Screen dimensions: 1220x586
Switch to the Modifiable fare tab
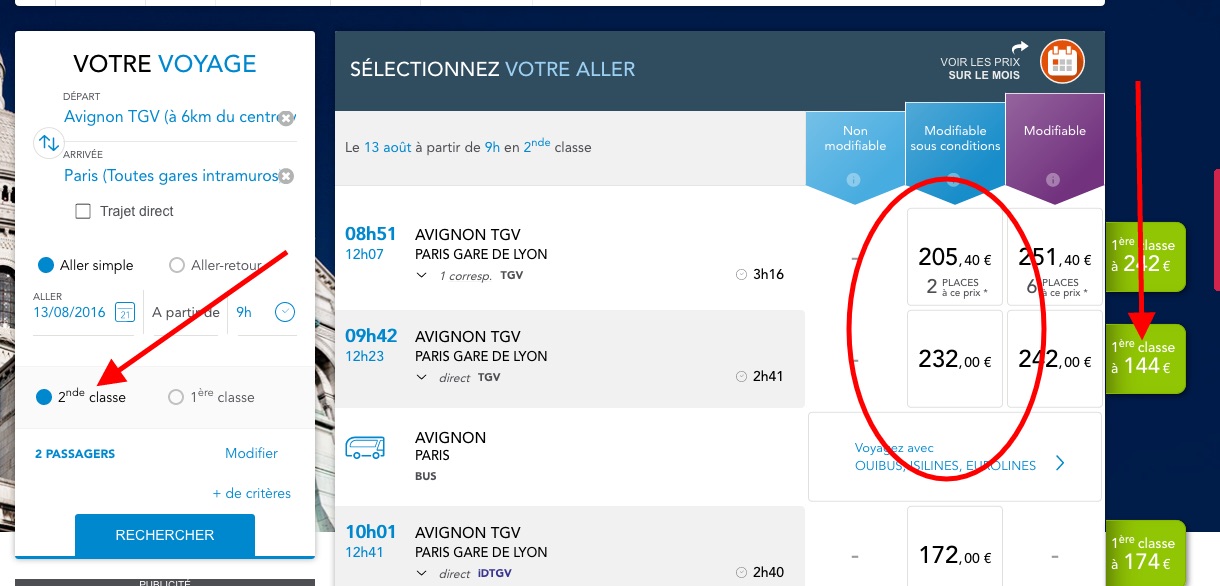coord(1054,130)
